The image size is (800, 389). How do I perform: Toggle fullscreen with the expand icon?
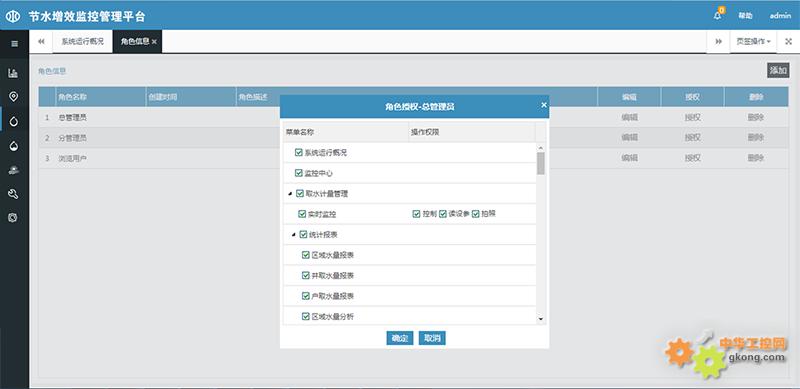[x=788, y=42]
